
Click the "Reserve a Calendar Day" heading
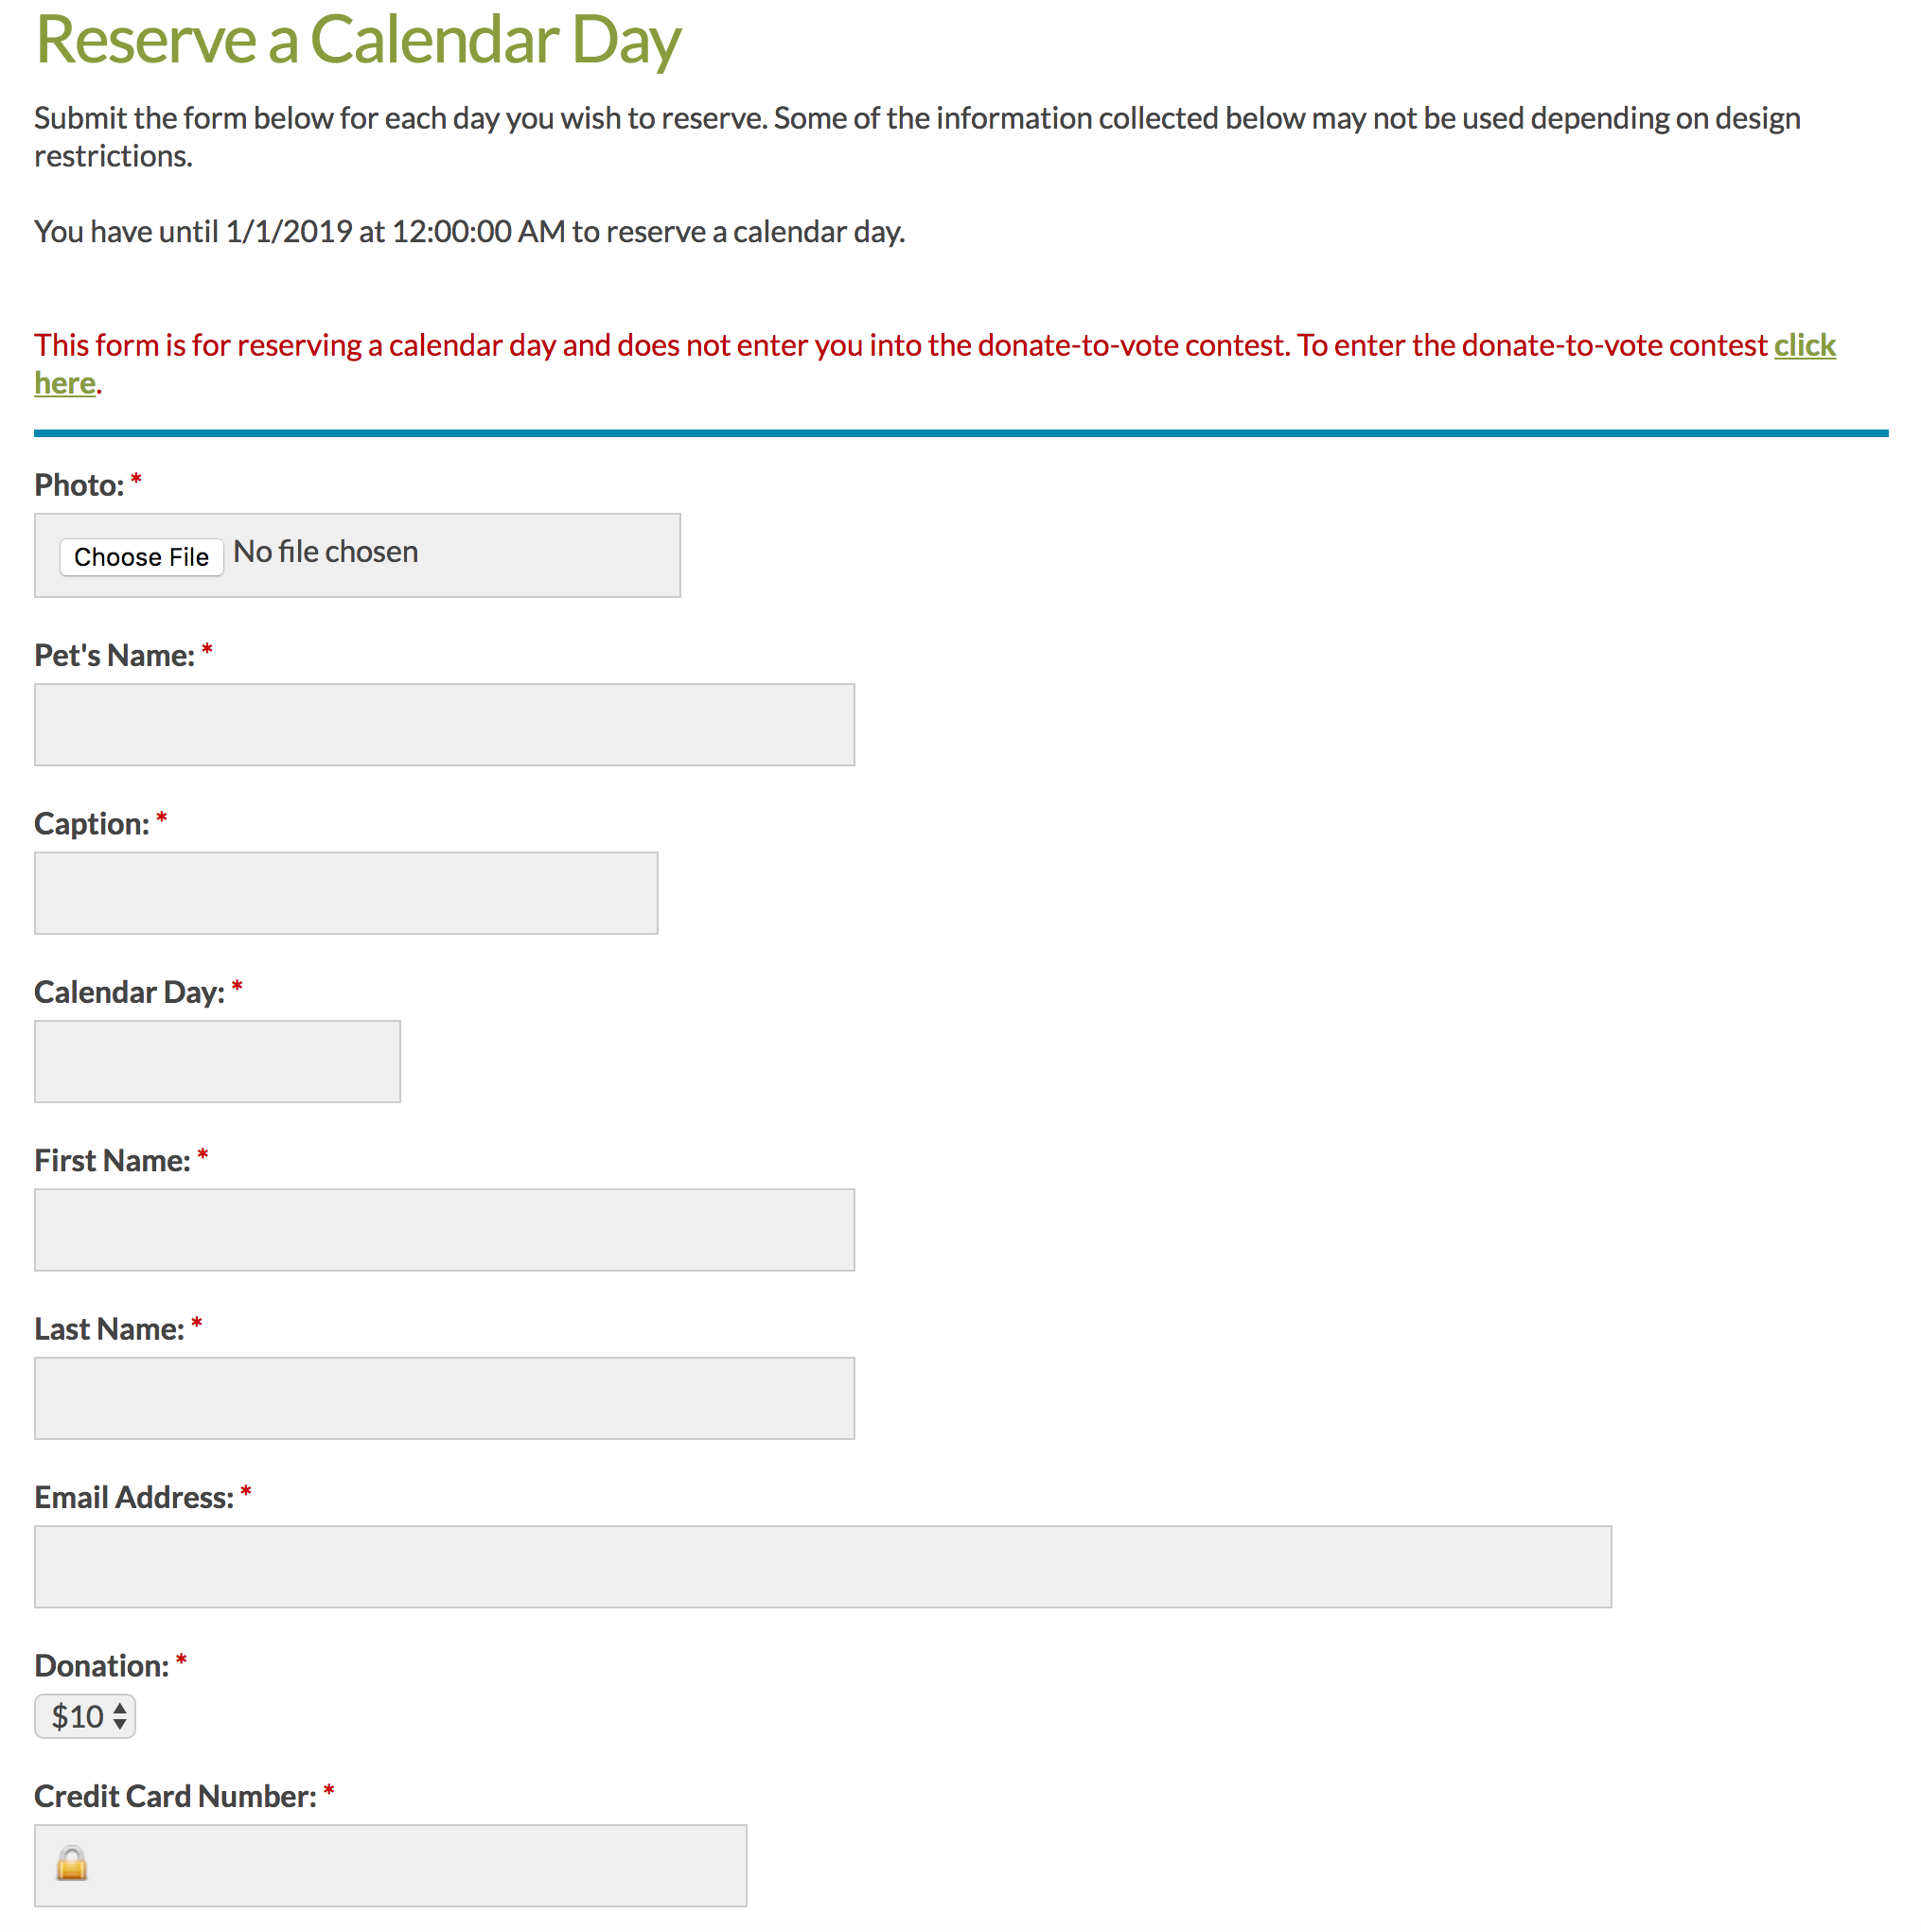[358, 40]
